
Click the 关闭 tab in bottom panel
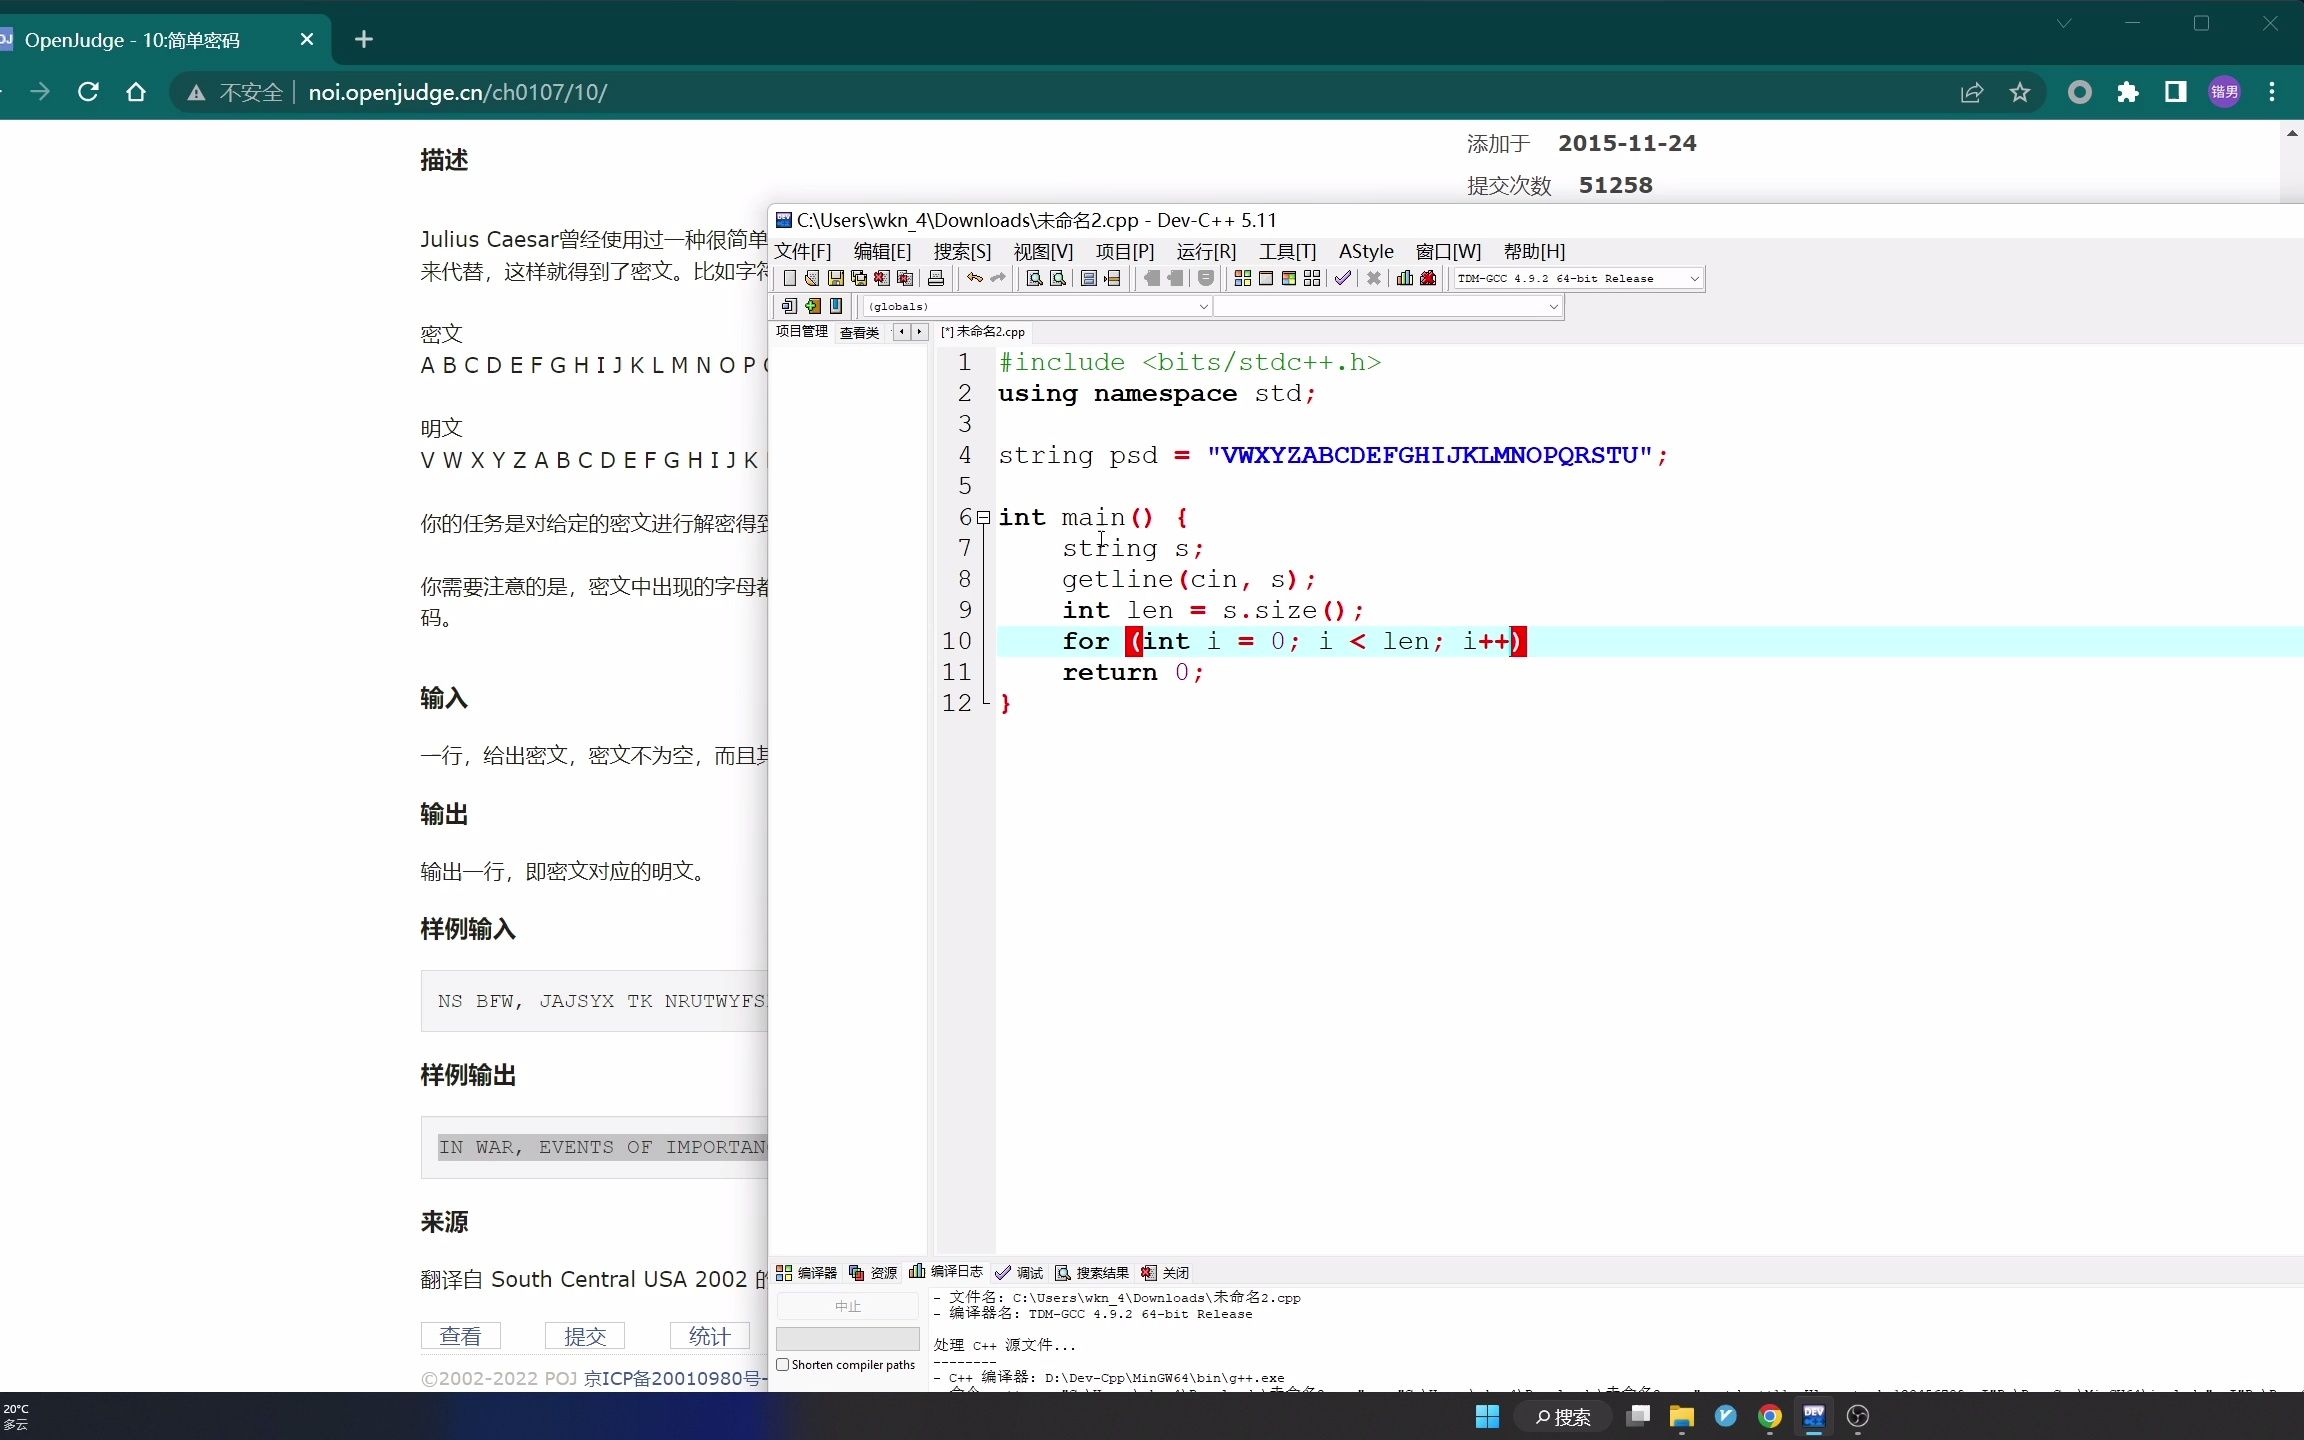pos(1165,1272)
